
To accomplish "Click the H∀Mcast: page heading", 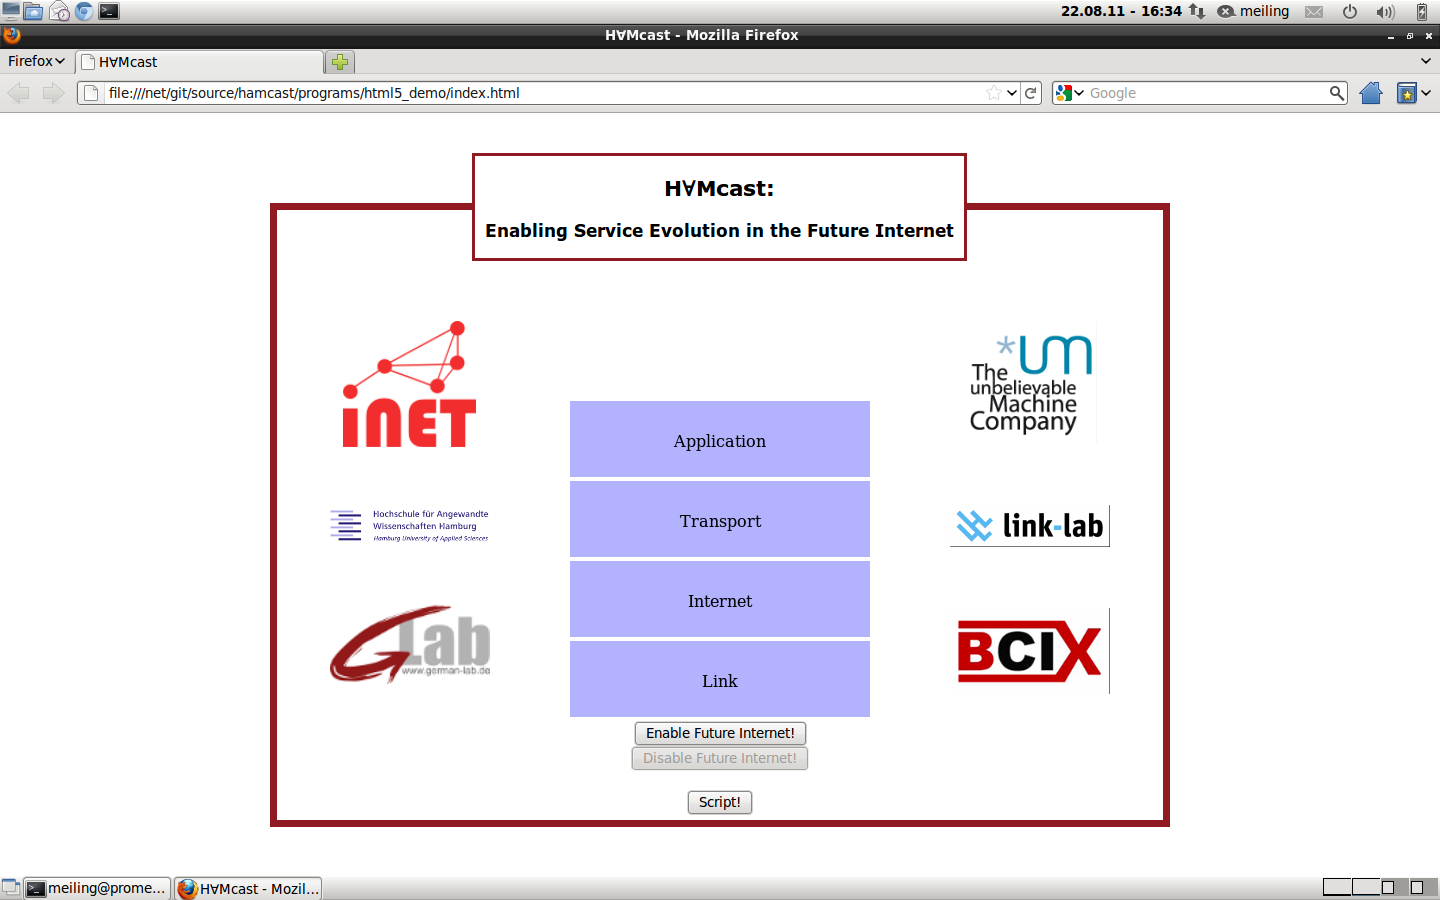I will [719, 188].
